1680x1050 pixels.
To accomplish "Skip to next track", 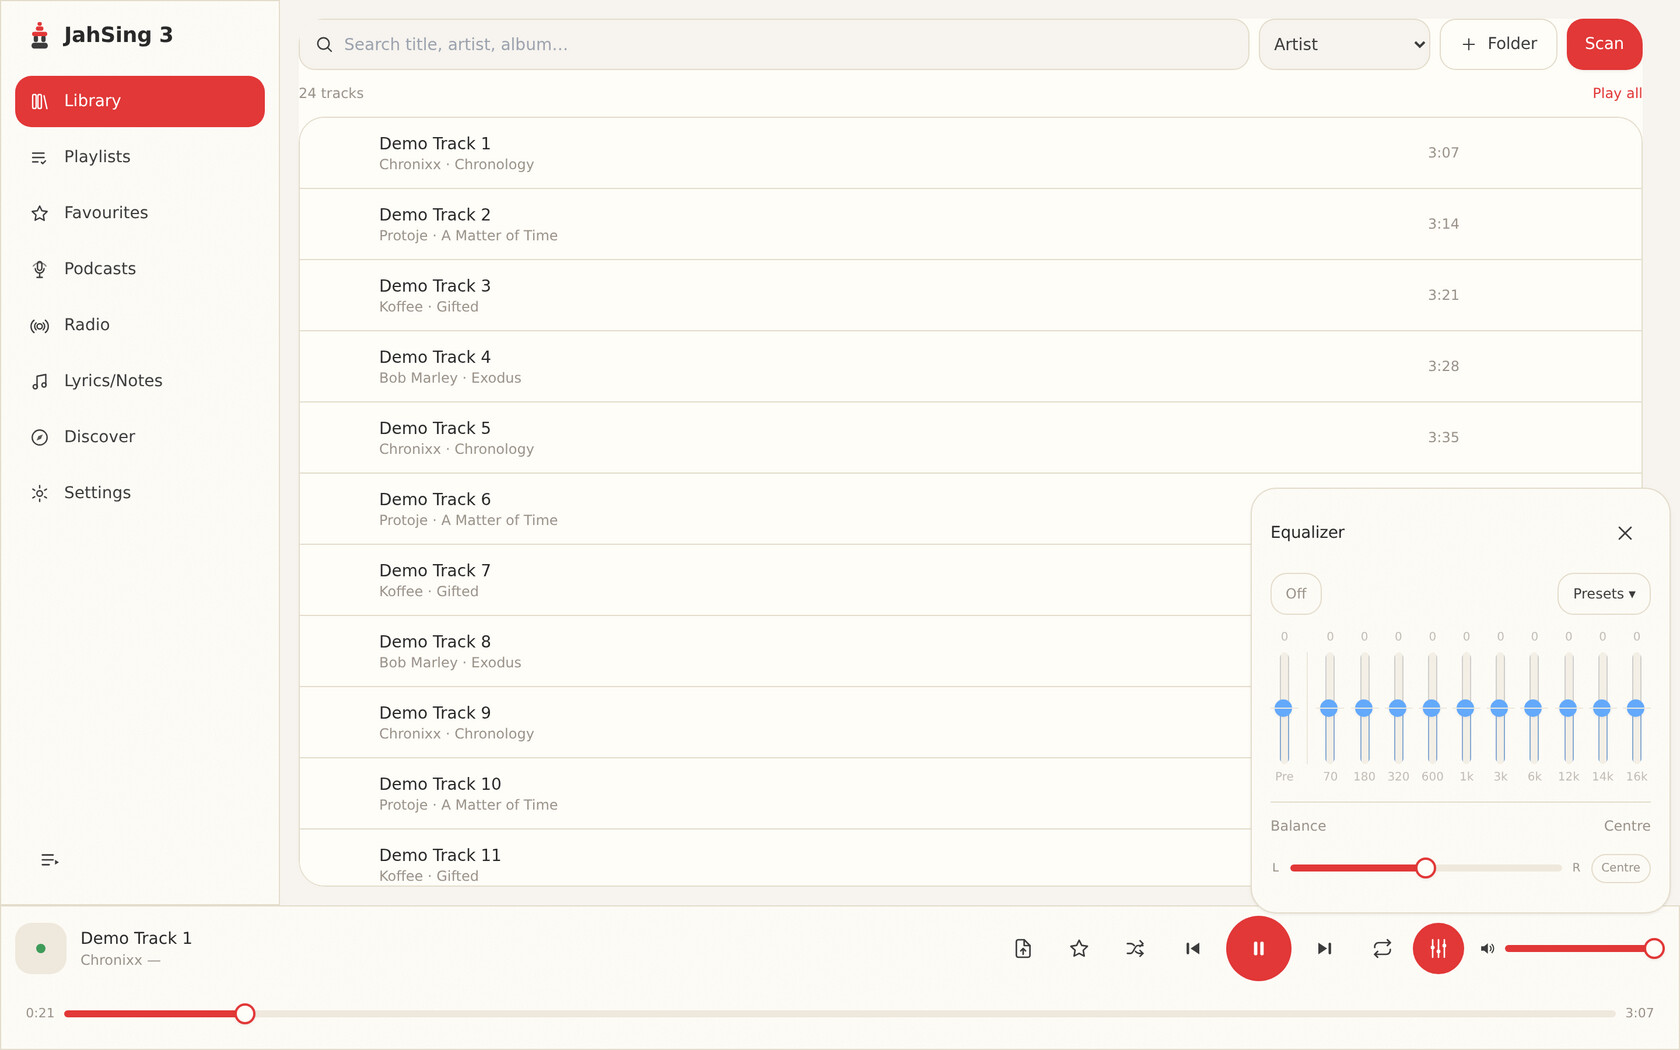I will tap(1325, 949).
